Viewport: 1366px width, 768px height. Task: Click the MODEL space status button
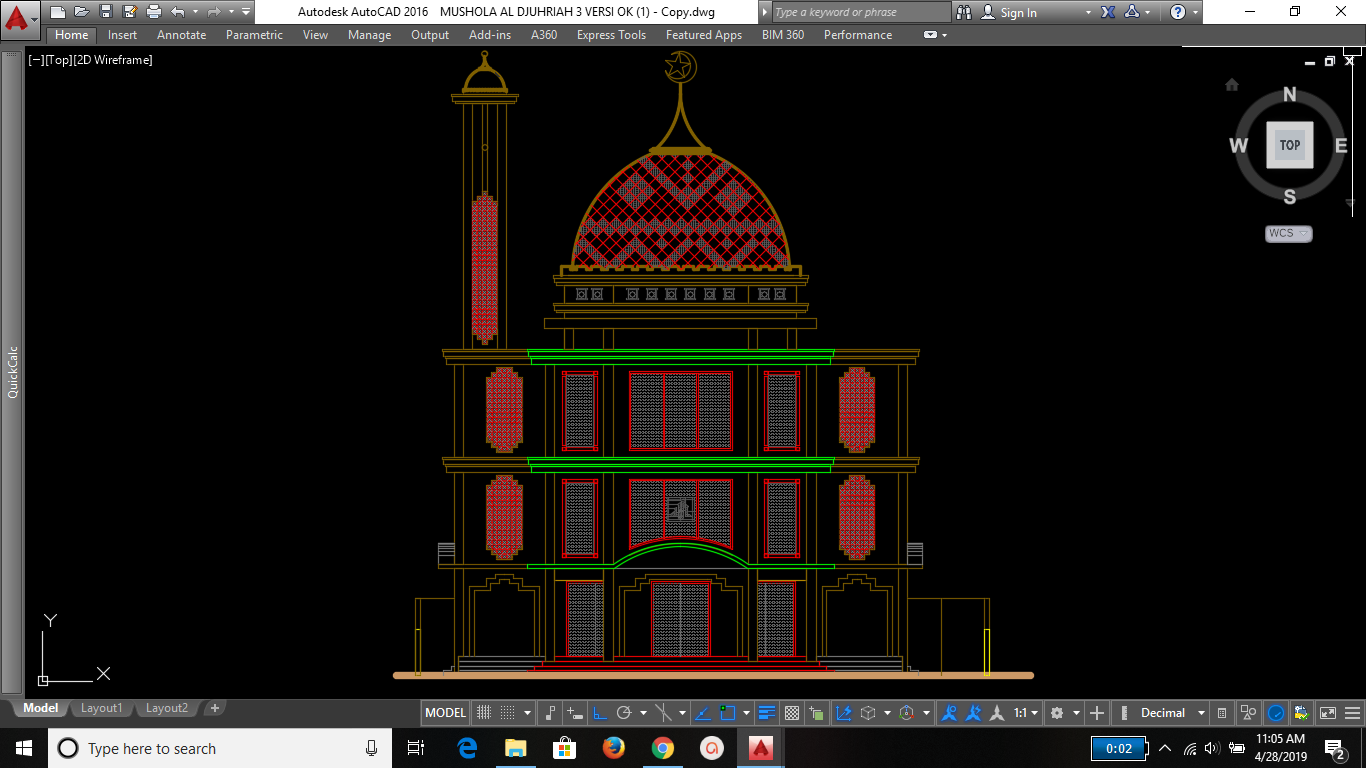pos(445,713)
